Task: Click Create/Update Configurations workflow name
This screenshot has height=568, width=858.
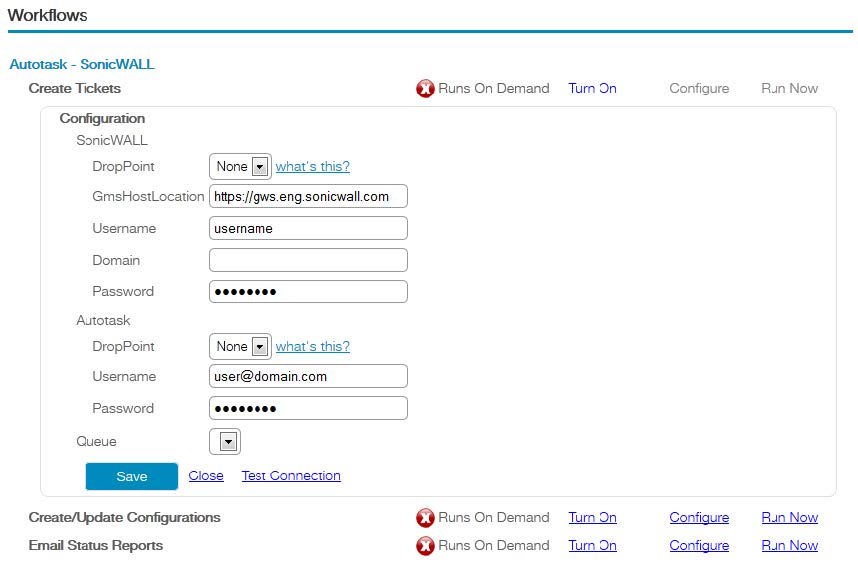Action: (x=124, y=517)
